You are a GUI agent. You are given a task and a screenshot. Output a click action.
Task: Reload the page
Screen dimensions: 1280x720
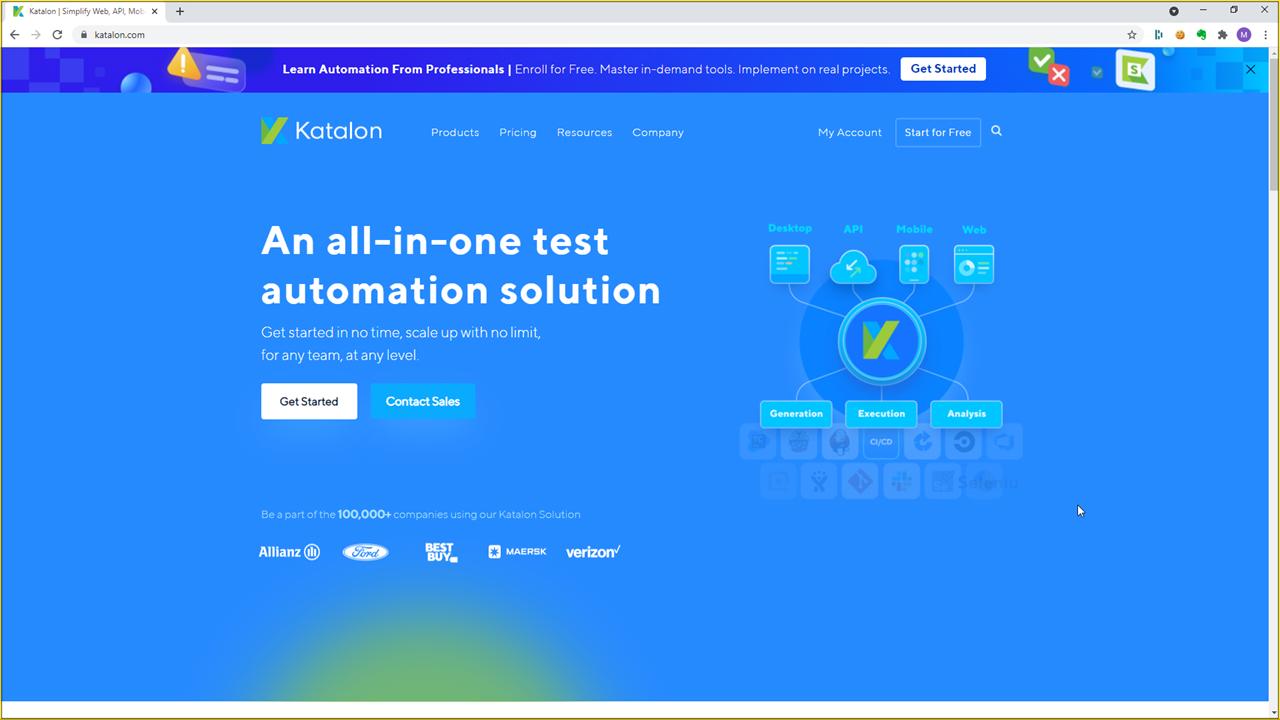point(57,34)
